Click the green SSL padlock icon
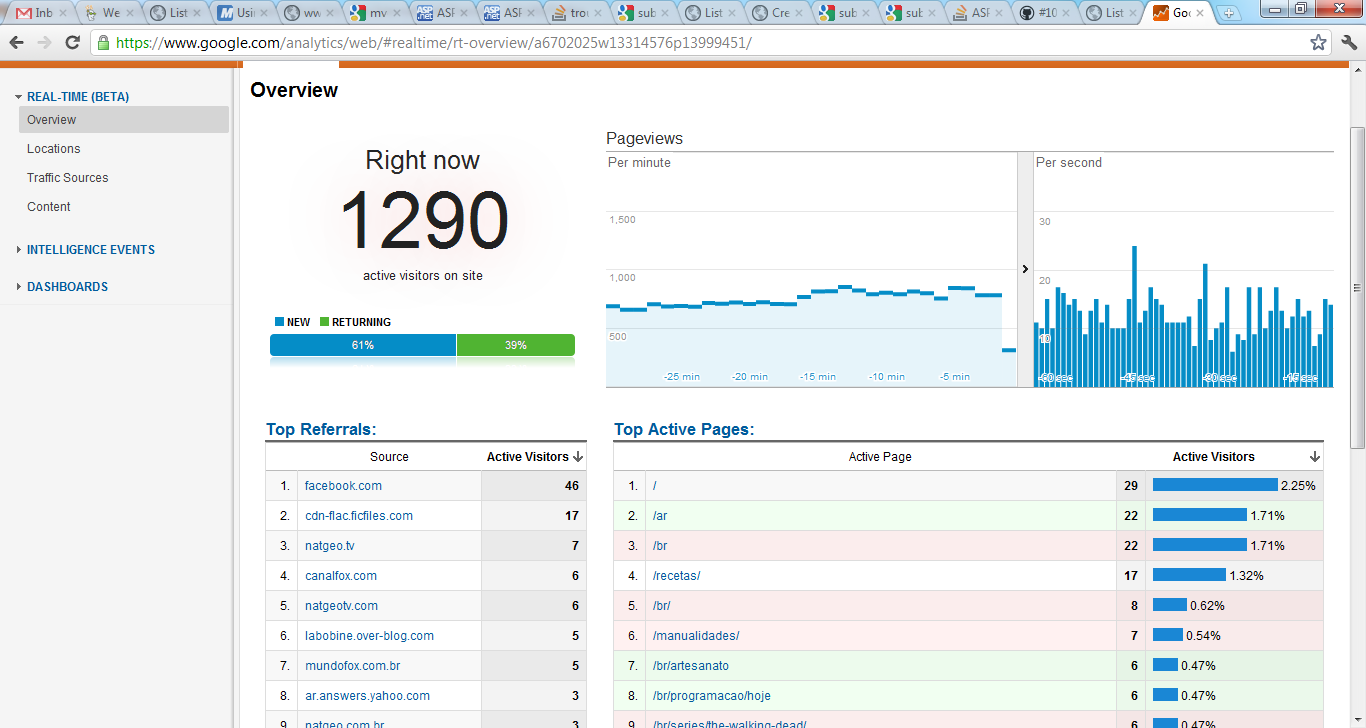The width and height of the screenshot is (1366, 728). tap(102, 43)
